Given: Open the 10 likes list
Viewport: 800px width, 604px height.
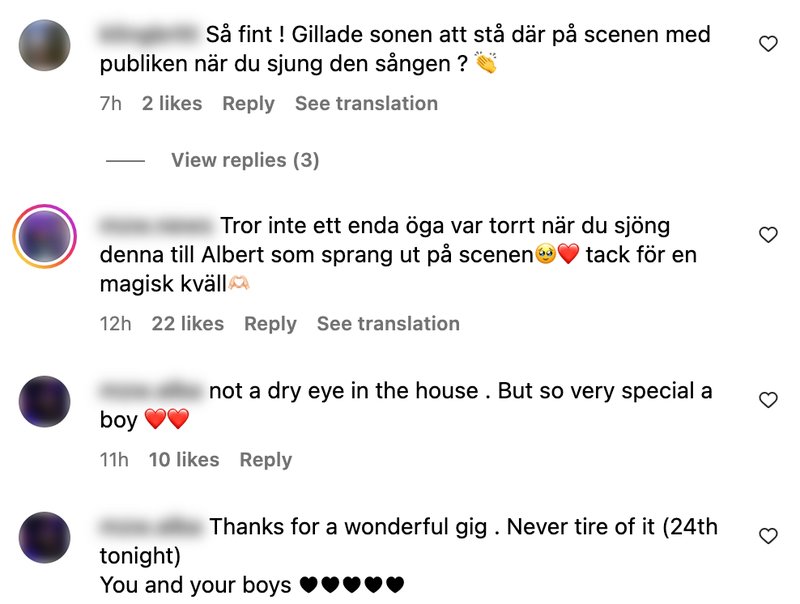Looking at the screenshot, I should (x=184, y=460).
